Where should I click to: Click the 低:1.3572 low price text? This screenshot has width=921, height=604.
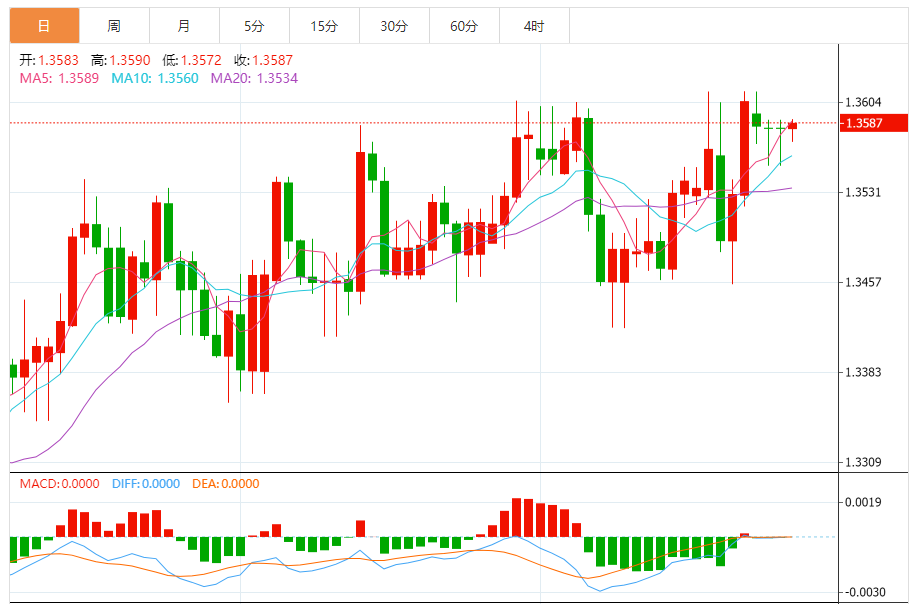[192, 60]
